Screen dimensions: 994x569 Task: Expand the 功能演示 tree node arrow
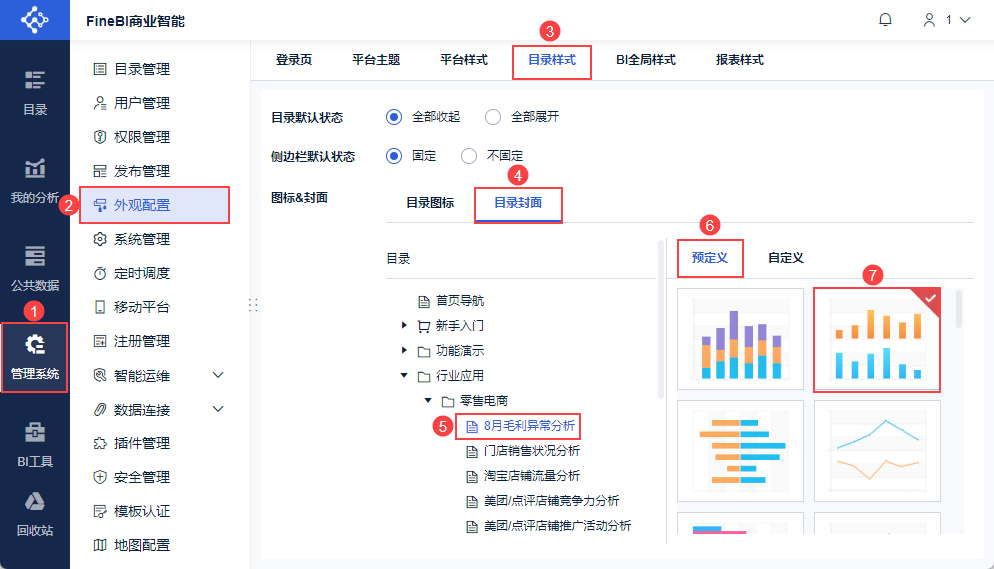(x=404, y=350)
